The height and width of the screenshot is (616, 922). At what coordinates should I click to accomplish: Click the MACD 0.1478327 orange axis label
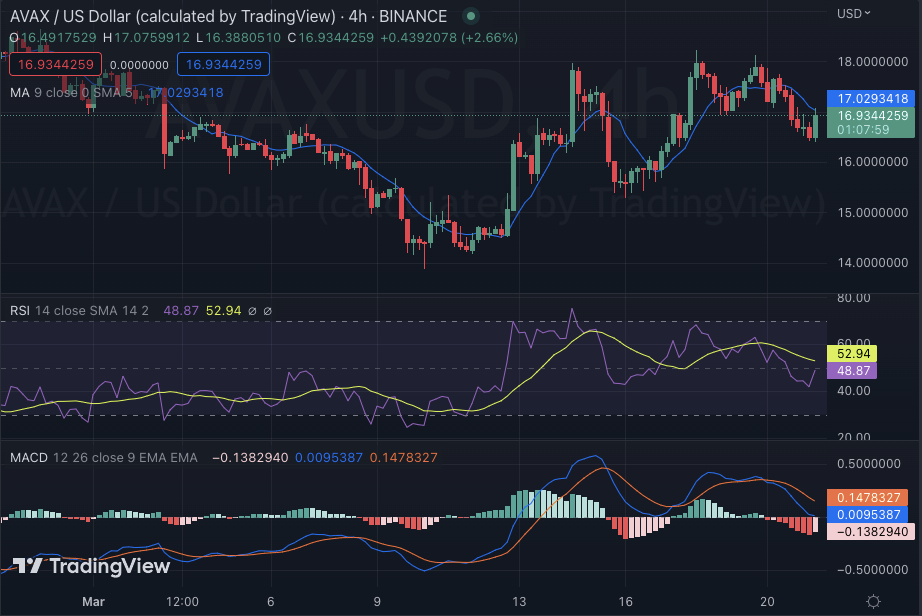click(868, 497)
